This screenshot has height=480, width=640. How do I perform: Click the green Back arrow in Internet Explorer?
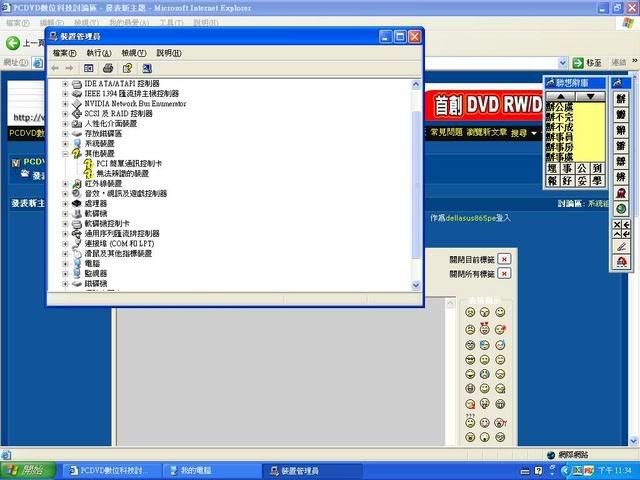point(13,43)
